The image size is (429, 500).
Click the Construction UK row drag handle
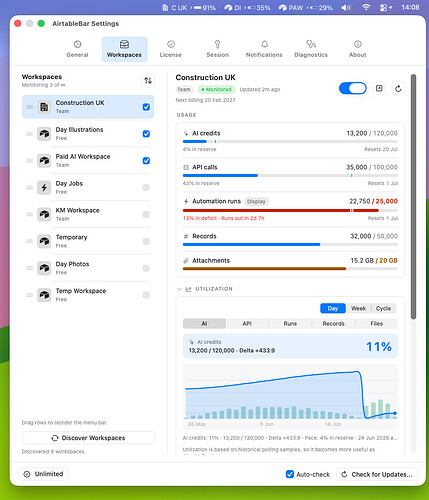point(30,107)
